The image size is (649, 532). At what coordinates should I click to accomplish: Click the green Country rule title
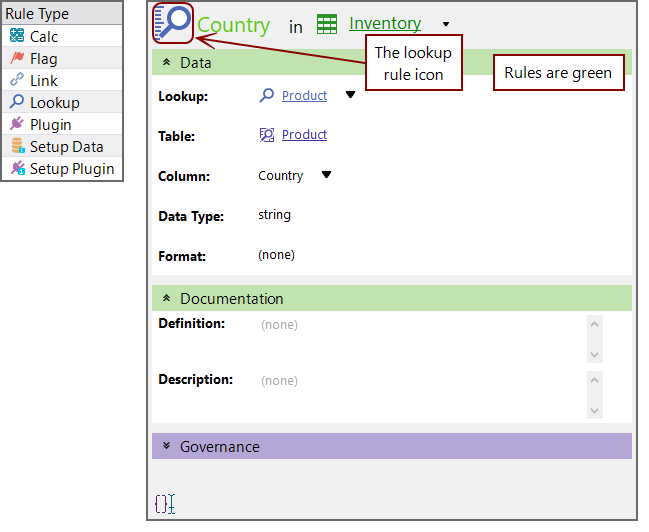[x=233, y=25]
